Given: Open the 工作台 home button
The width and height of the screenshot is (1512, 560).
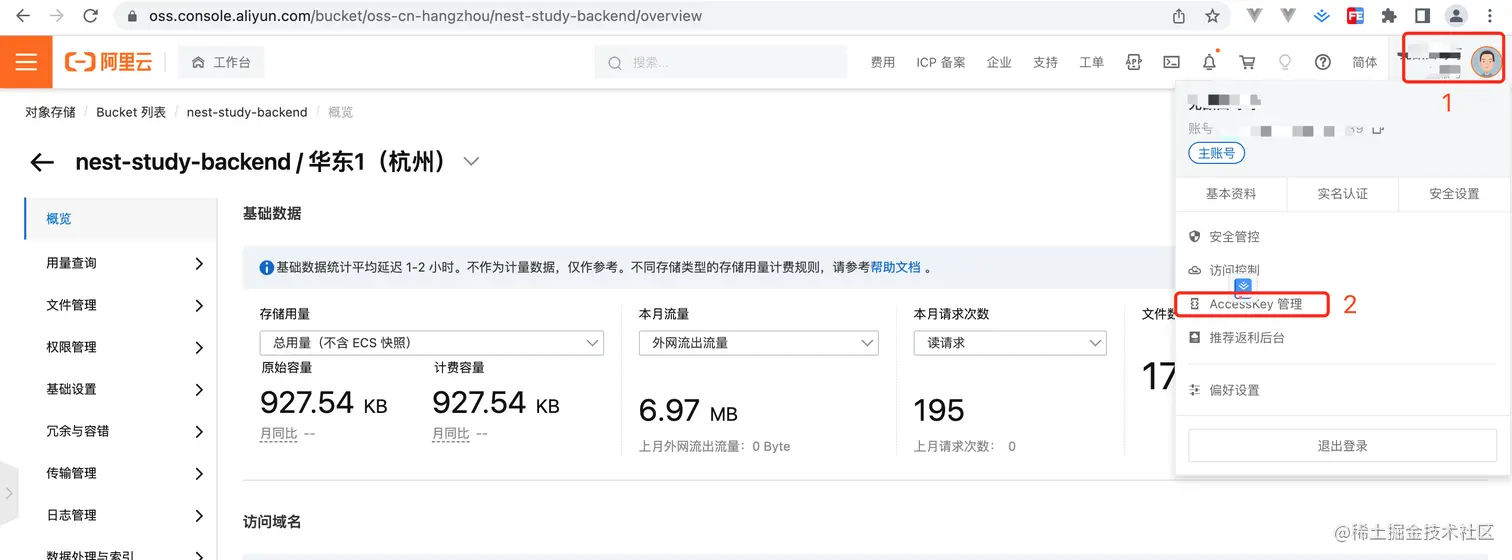Looking at the screenshot, I should [x=221, y=62].
